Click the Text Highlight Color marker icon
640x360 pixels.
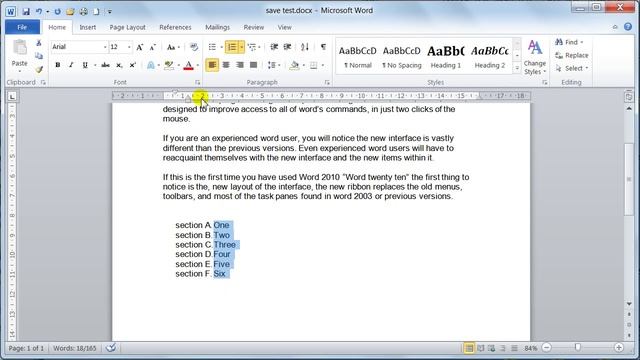169,65
